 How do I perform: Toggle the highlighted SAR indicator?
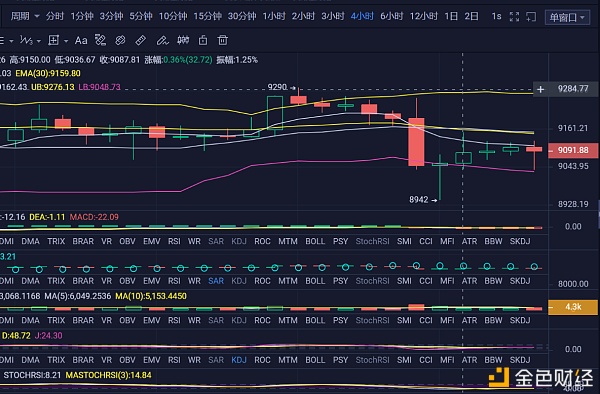pos(216,281)
